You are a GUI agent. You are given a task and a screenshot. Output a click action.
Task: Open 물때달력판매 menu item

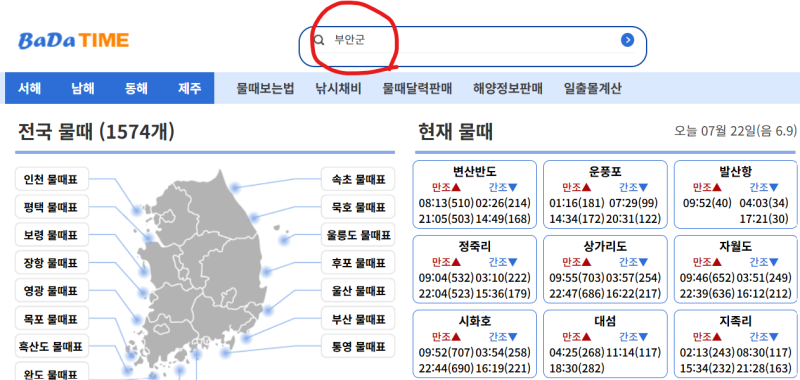[417, 88]
